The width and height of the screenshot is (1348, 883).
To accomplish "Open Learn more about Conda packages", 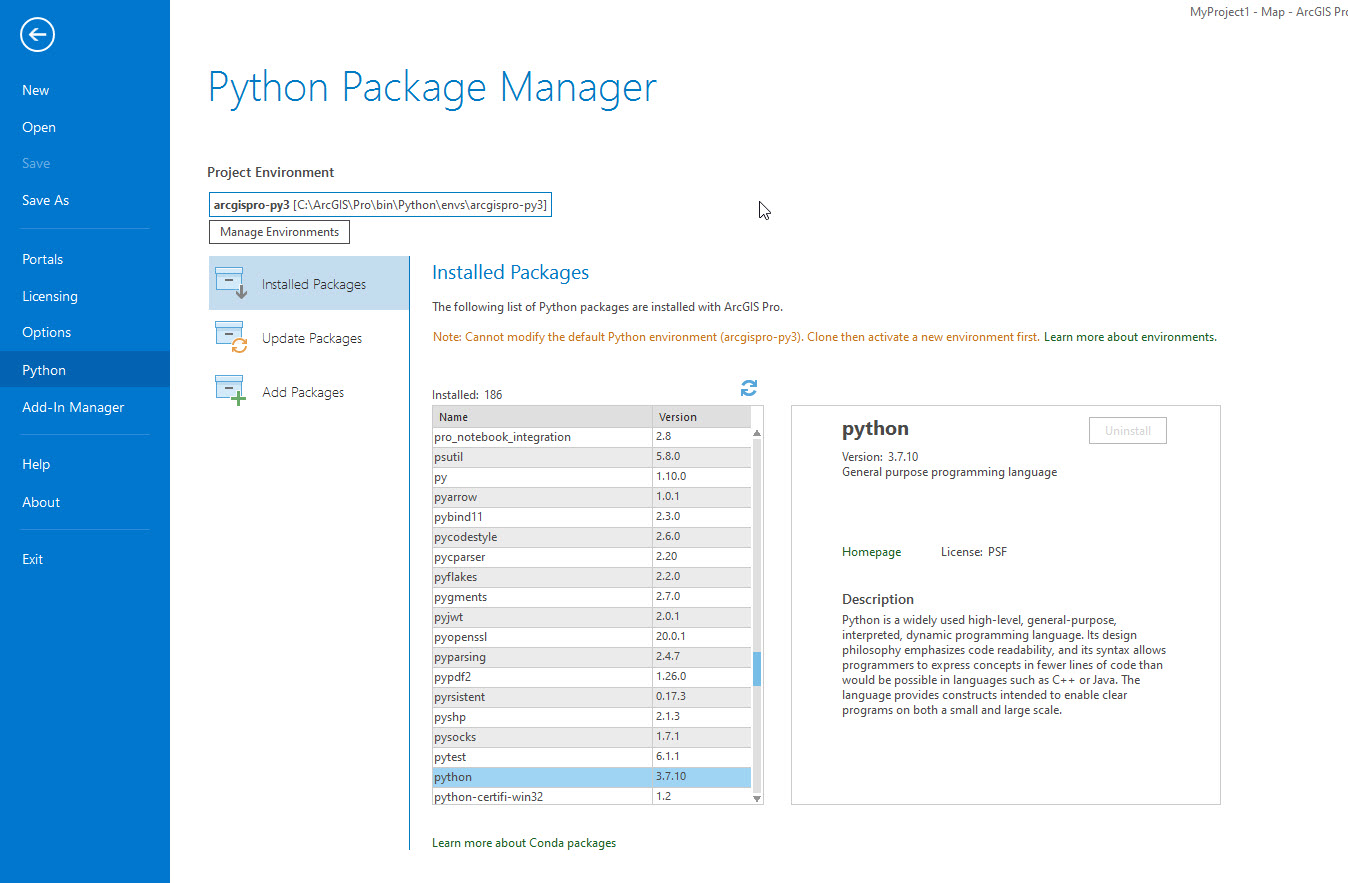I will coord(524,843).
